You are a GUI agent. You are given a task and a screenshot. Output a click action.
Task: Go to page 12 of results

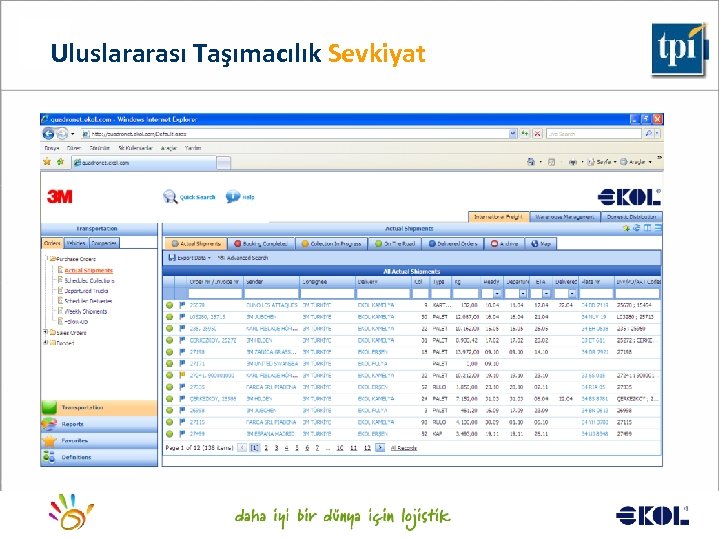click(367, 448)
